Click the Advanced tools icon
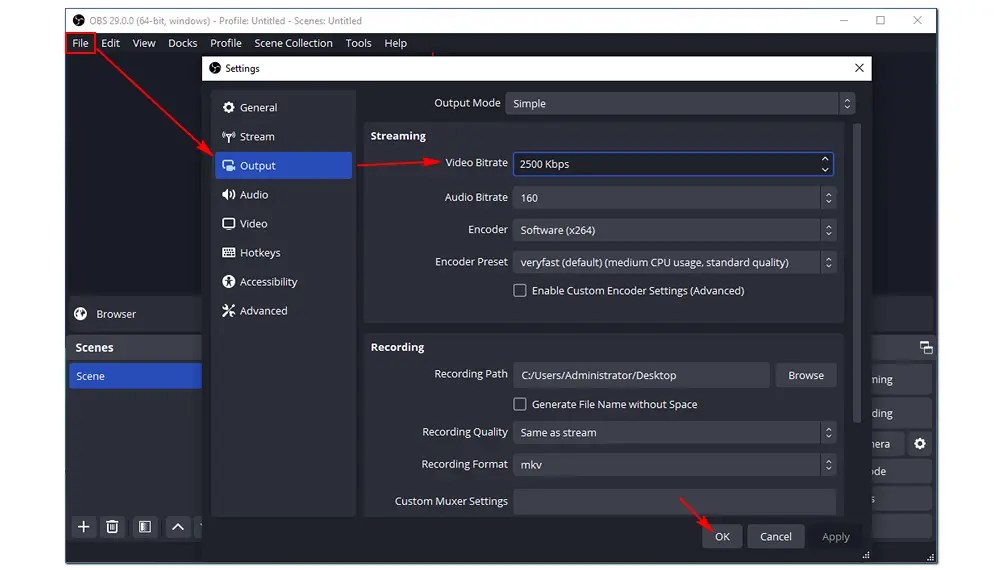This screenshot has height=570, width=1000. [228, 311]
